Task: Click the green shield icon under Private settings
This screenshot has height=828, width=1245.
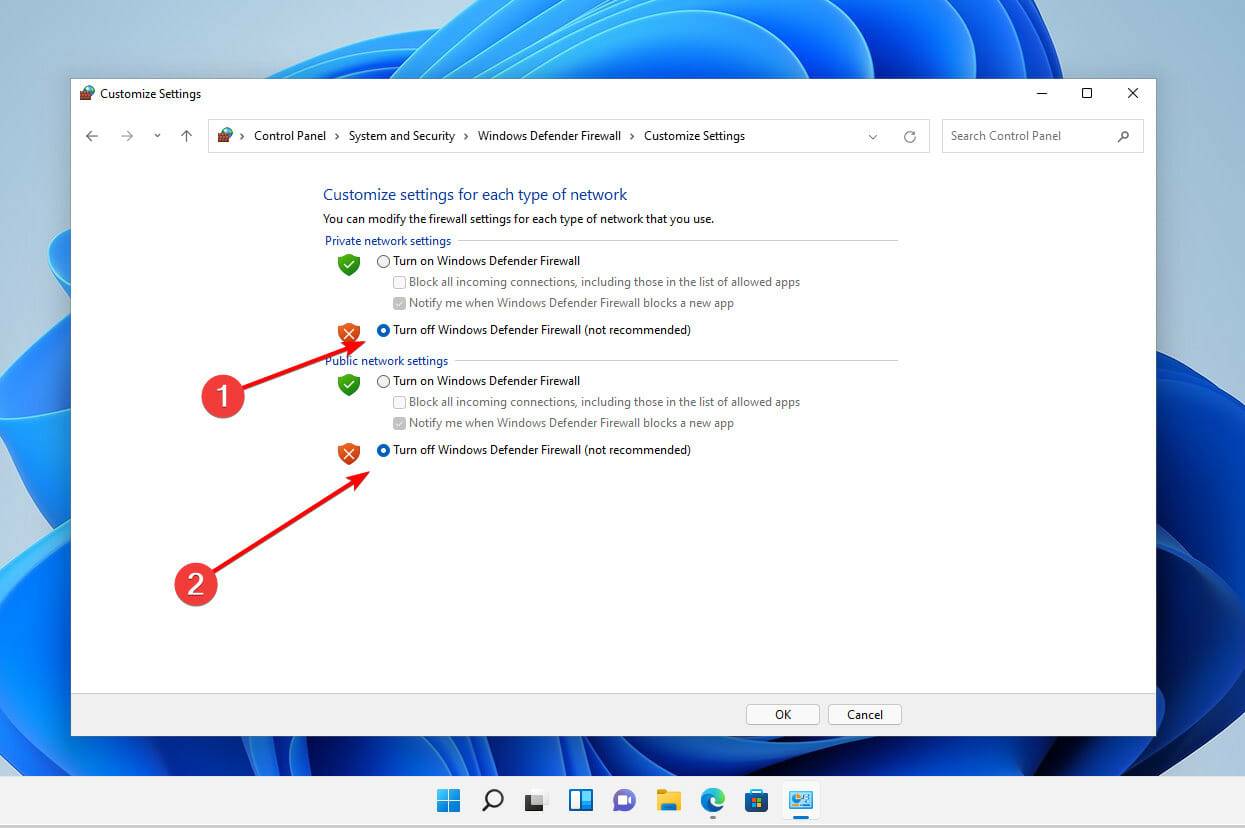Action: [x=348, y=265]
